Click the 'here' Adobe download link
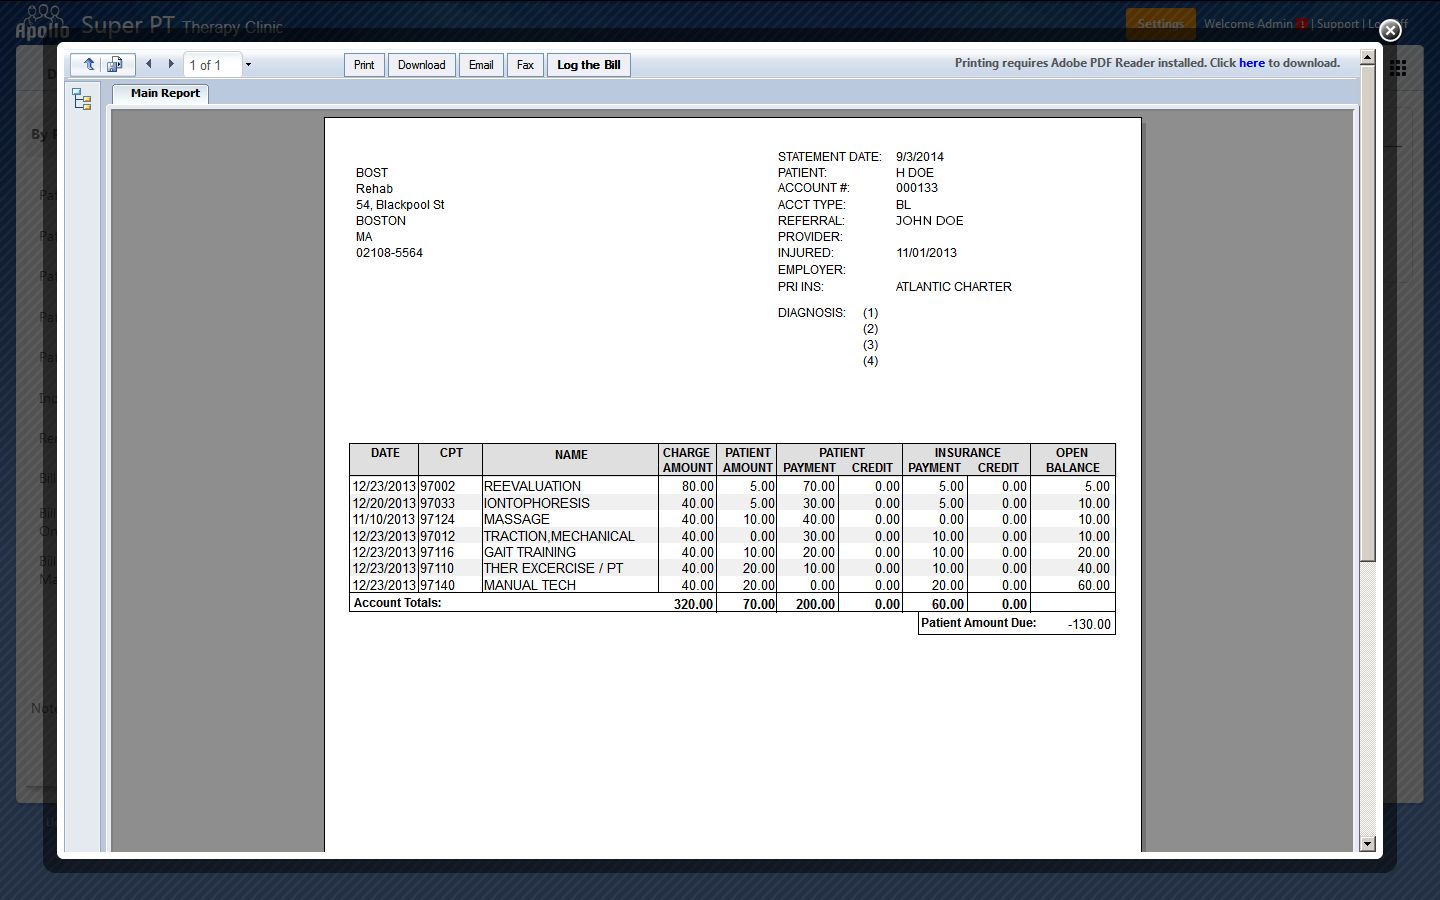1440x900 pixels. tap(1251, 63)
